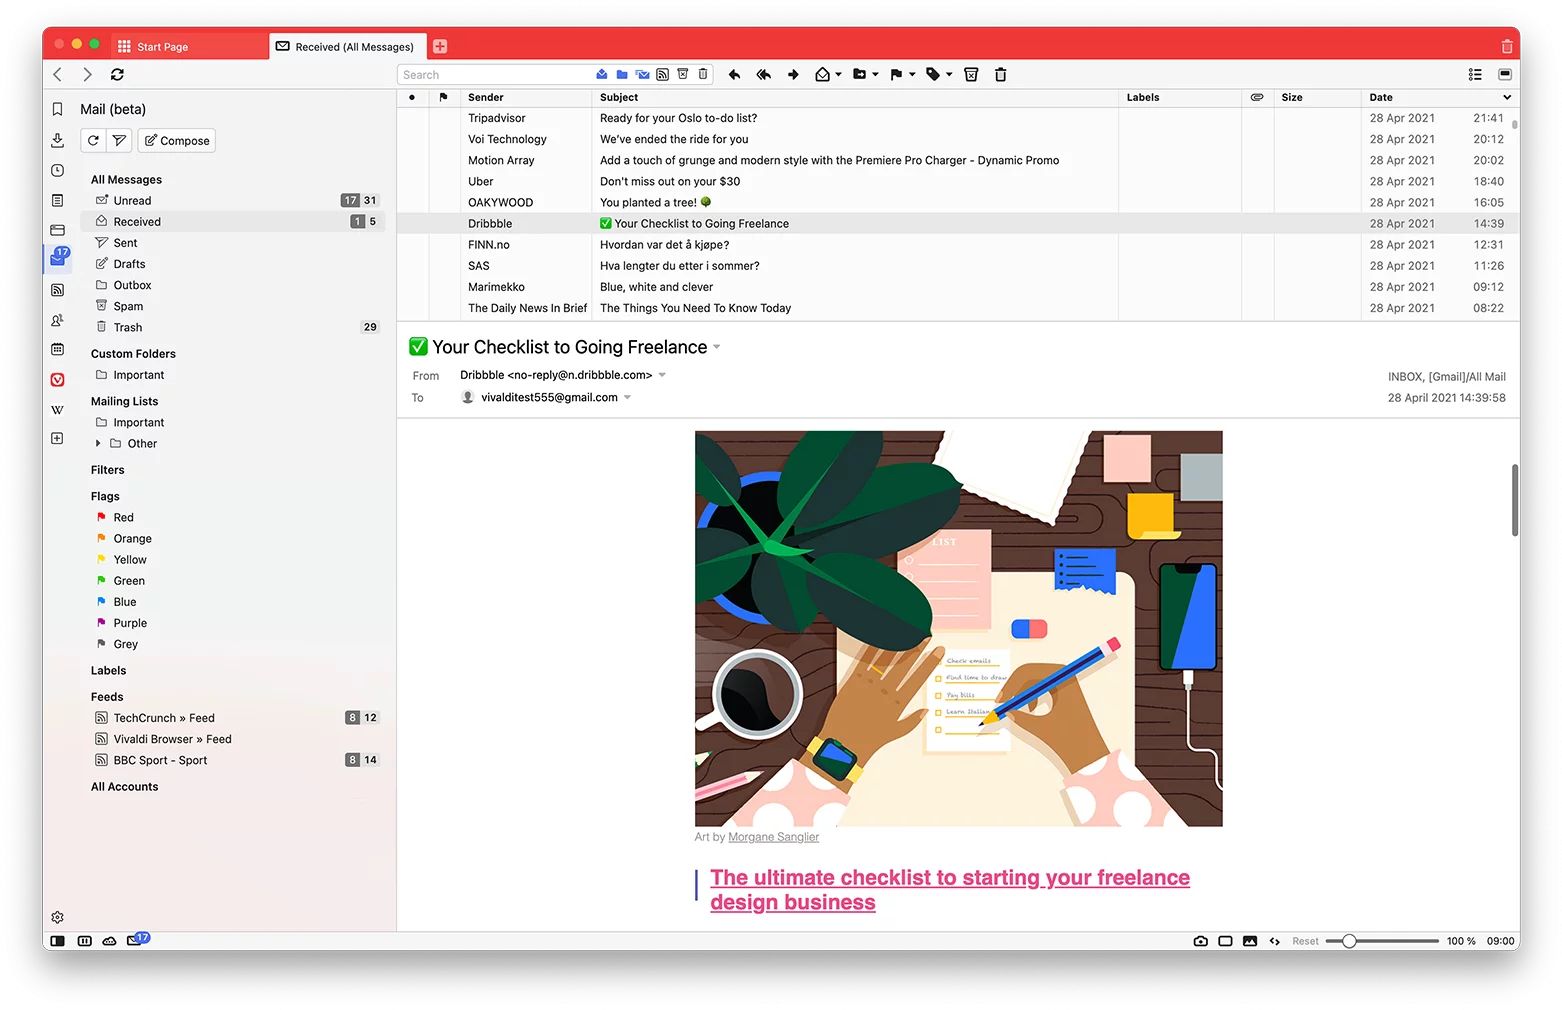Click the Compose button
The image size is (1562, 1010).
tap(177, 141)
